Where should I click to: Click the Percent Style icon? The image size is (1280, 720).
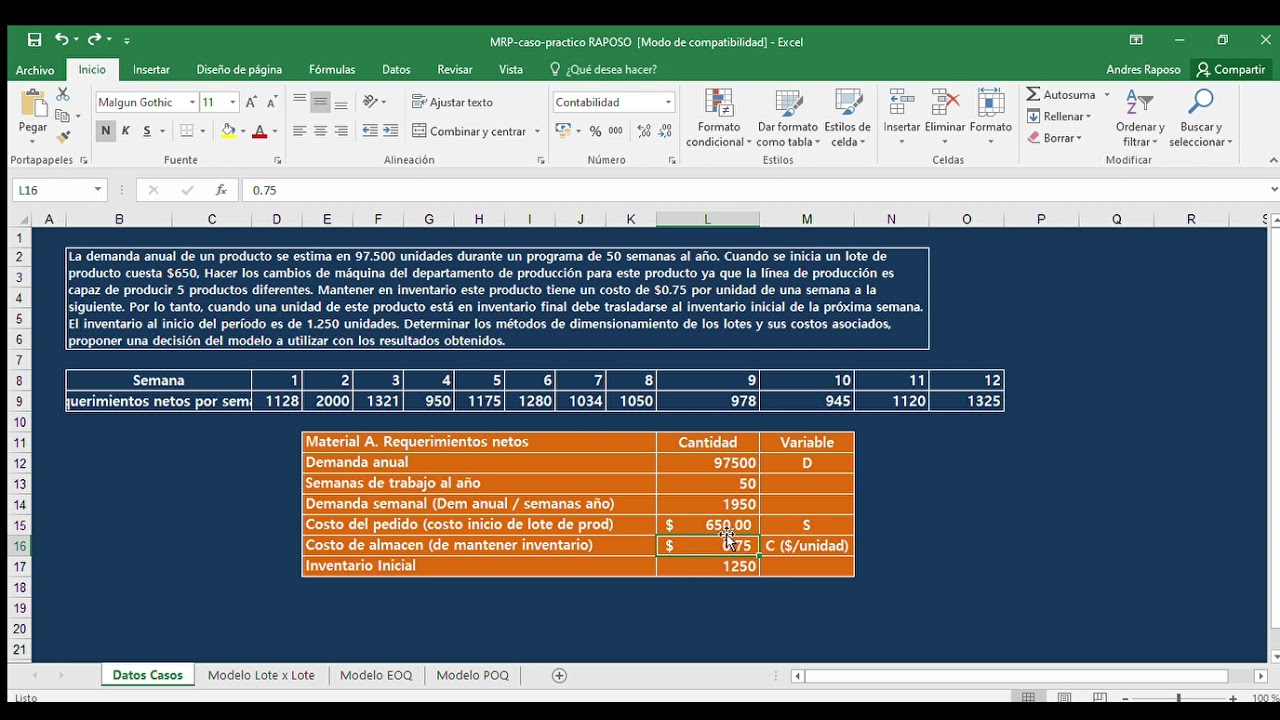click(595, 131)
